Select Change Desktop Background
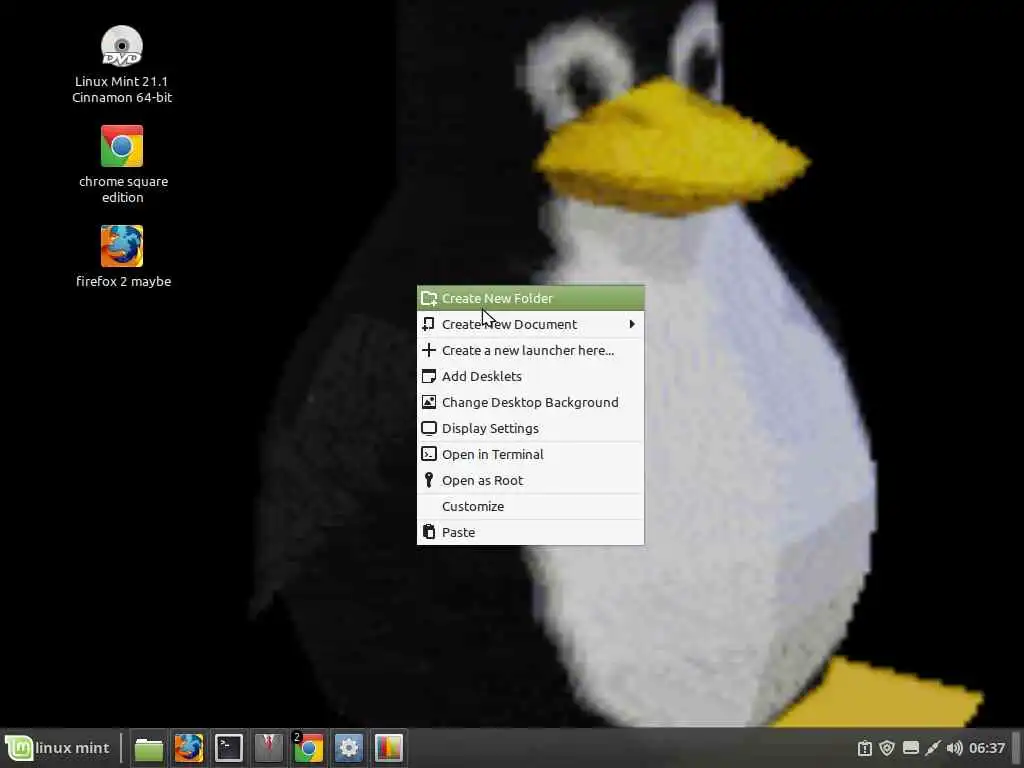 530,402
